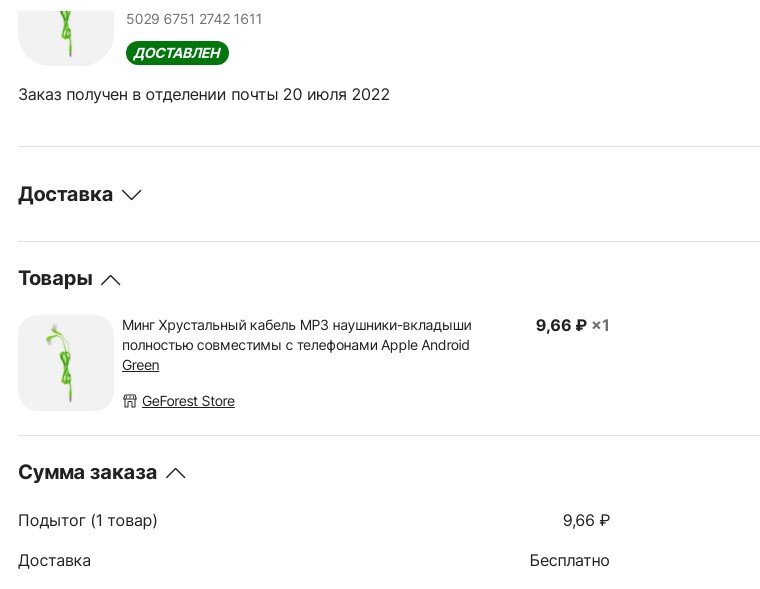The height and width of the screenshot is (589, 760).
Task: Click the order thumbnail near tracking number
Action: coord(66,32)
